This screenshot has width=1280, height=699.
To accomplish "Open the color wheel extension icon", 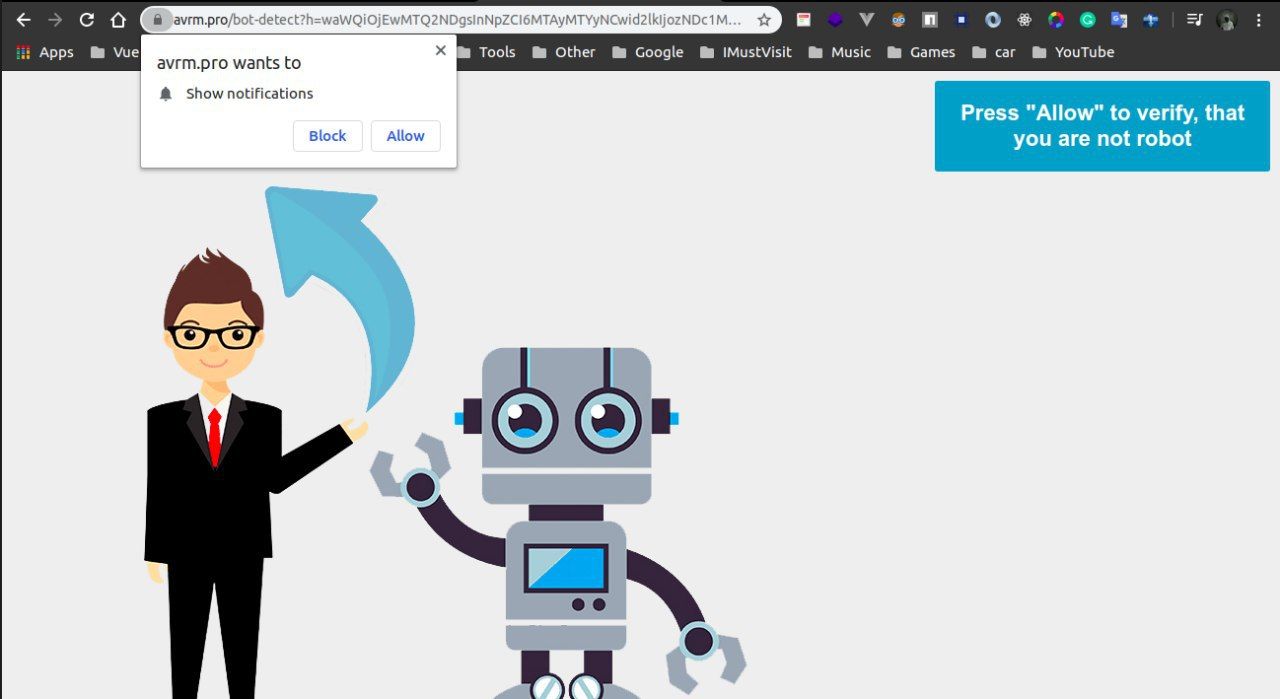I will click(x=1056, y=19).
